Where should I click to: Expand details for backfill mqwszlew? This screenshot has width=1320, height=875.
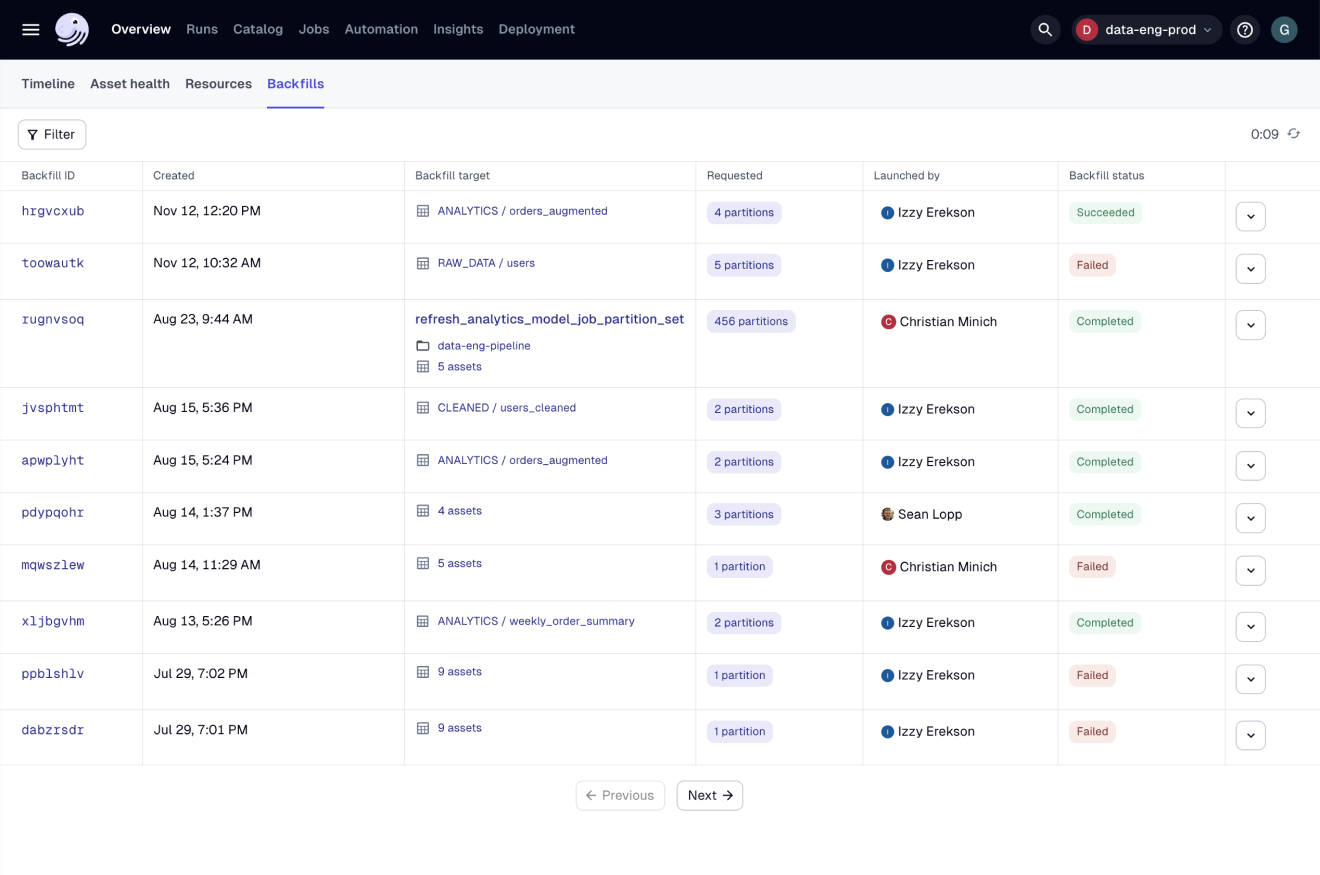tap(1250, 570)
